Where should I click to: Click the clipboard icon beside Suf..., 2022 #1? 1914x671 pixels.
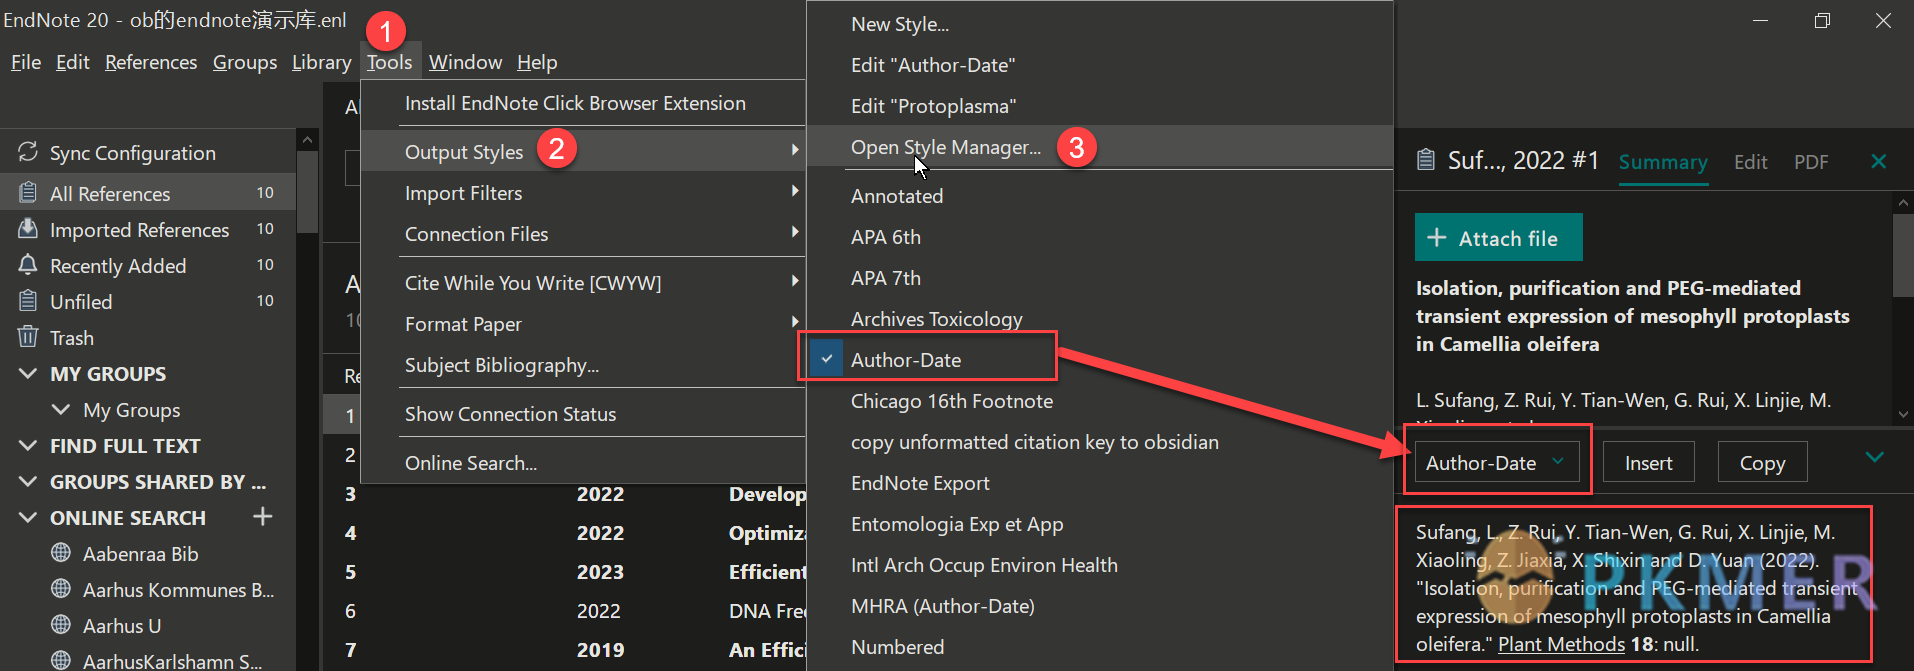1426,160
